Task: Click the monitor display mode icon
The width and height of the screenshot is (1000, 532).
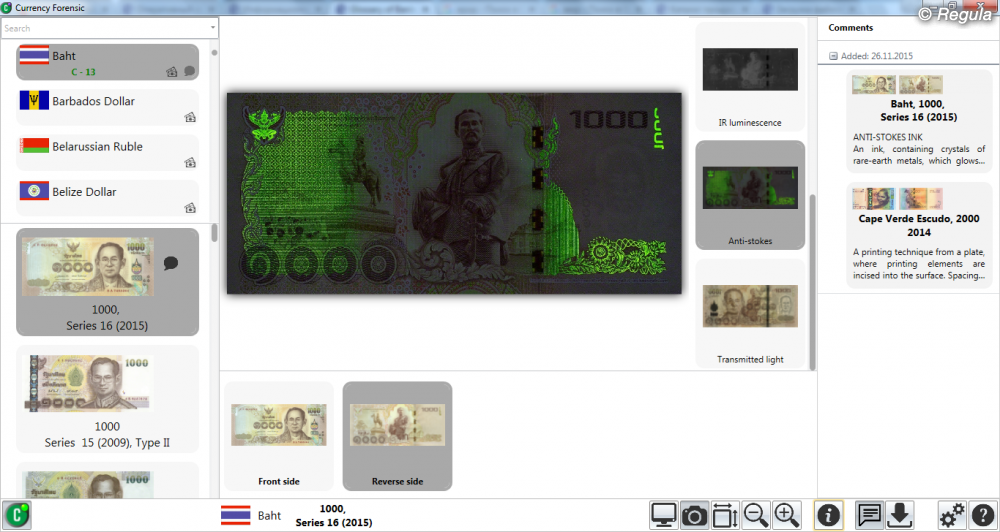Action: (x=663, y=515)
